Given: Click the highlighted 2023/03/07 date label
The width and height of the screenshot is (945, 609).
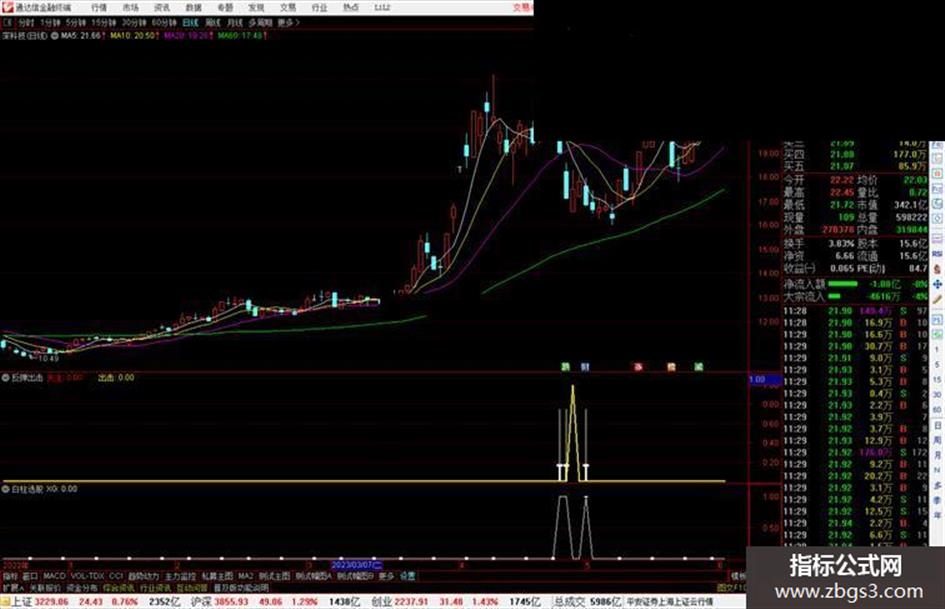Looking at the screenshot, I should tap(357, 565).
